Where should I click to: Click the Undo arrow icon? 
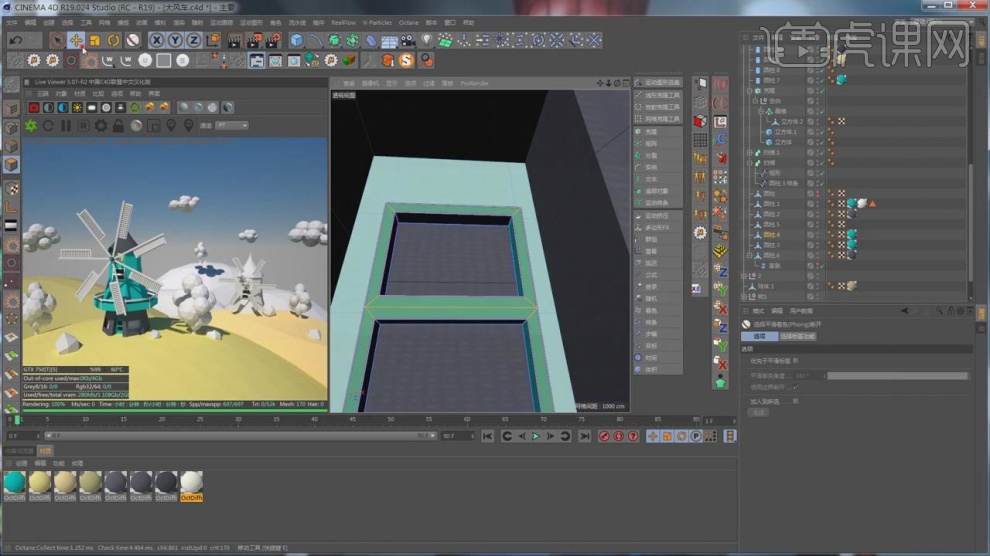(x=15, y=41)
